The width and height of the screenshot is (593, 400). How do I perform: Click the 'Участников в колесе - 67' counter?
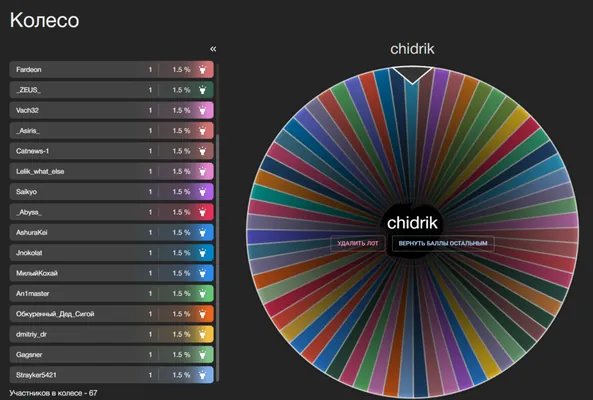(53, 393)
